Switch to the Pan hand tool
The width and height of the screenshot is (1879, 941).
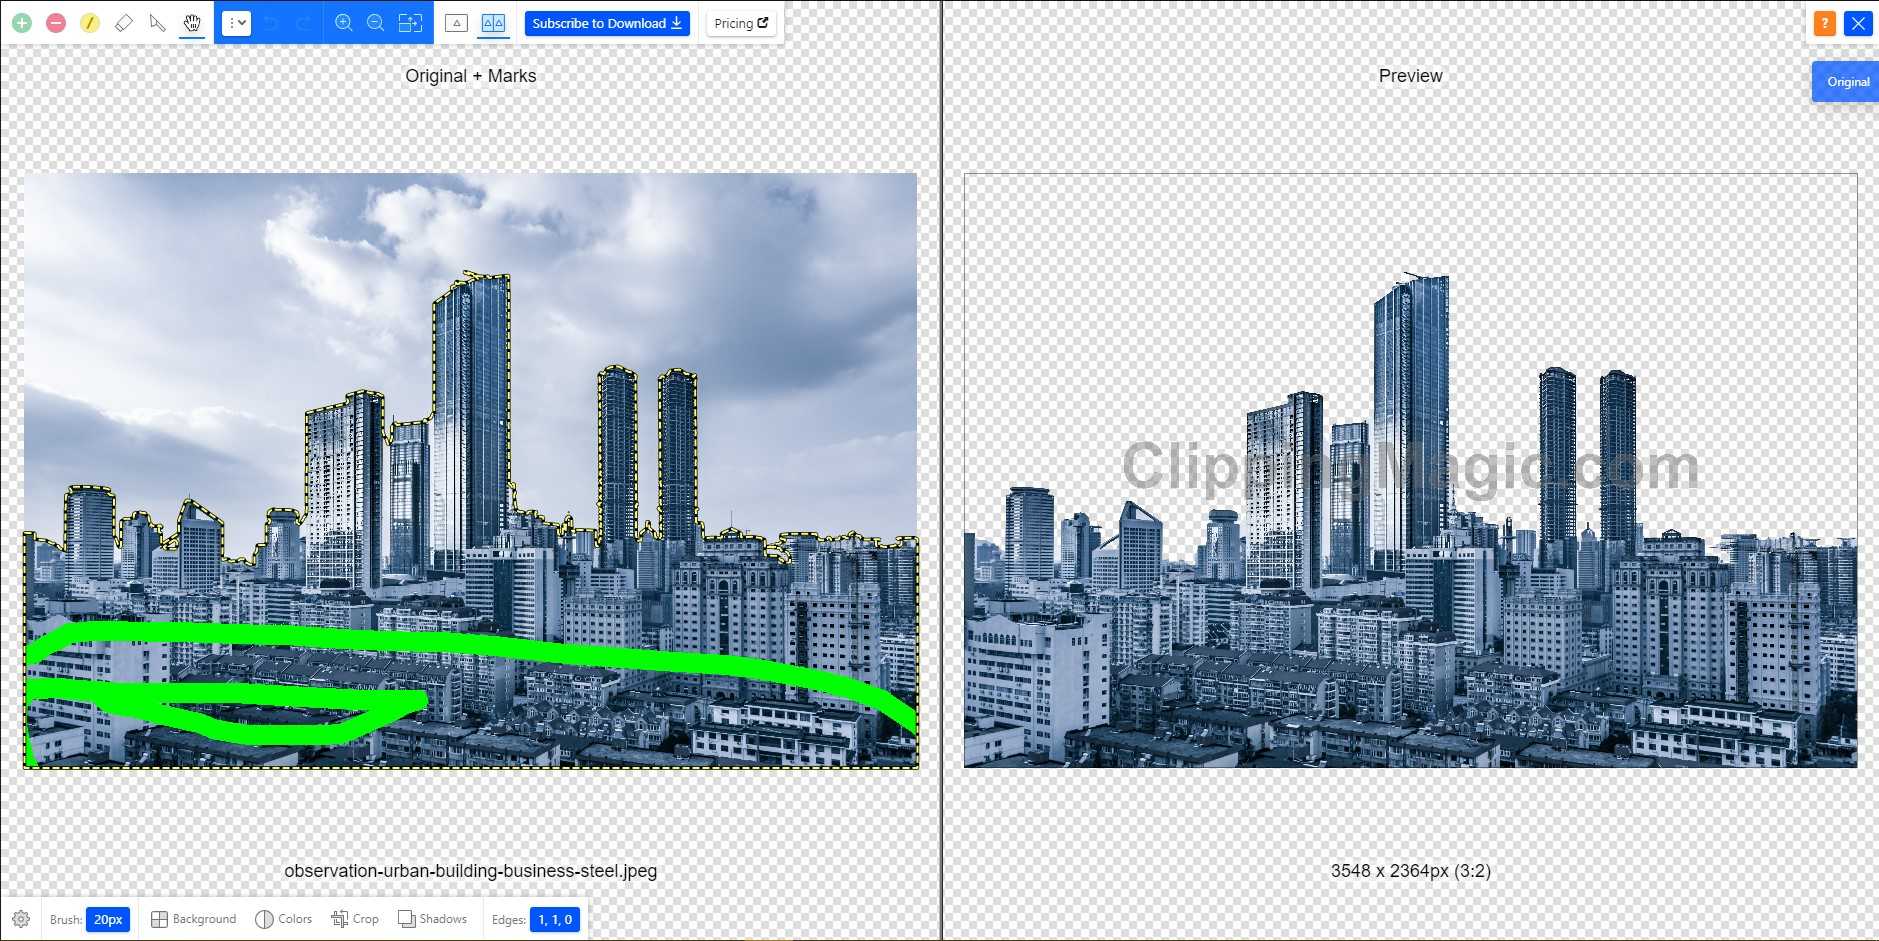192,23
